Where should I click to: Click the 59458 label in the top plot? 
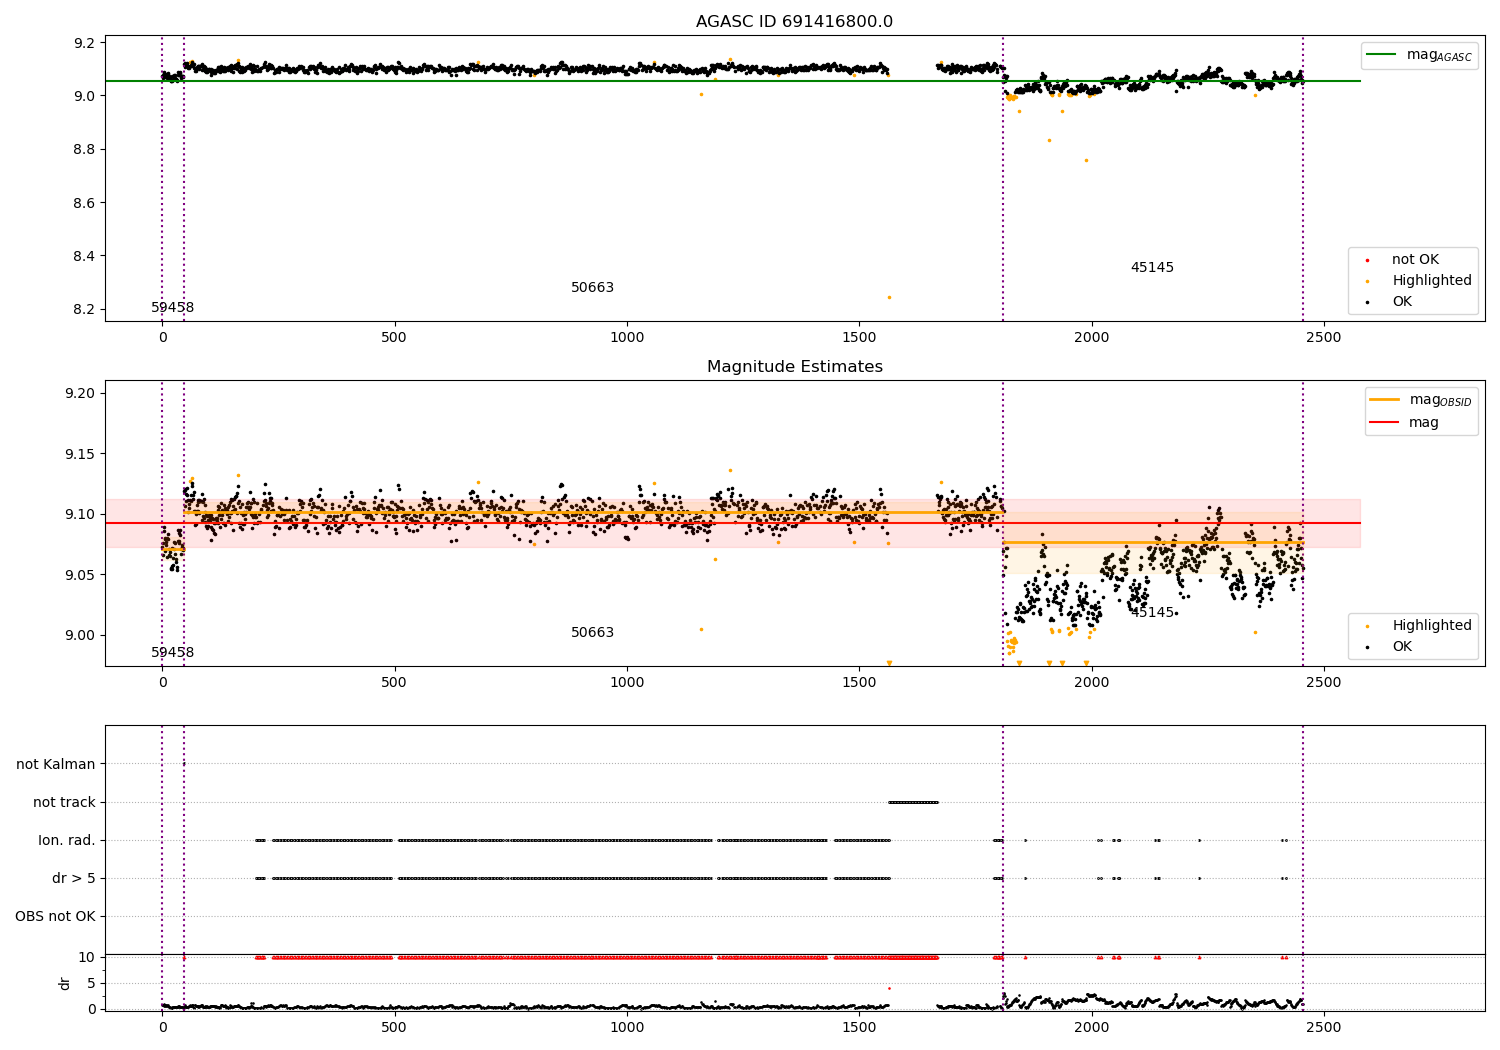pos(173,308)
